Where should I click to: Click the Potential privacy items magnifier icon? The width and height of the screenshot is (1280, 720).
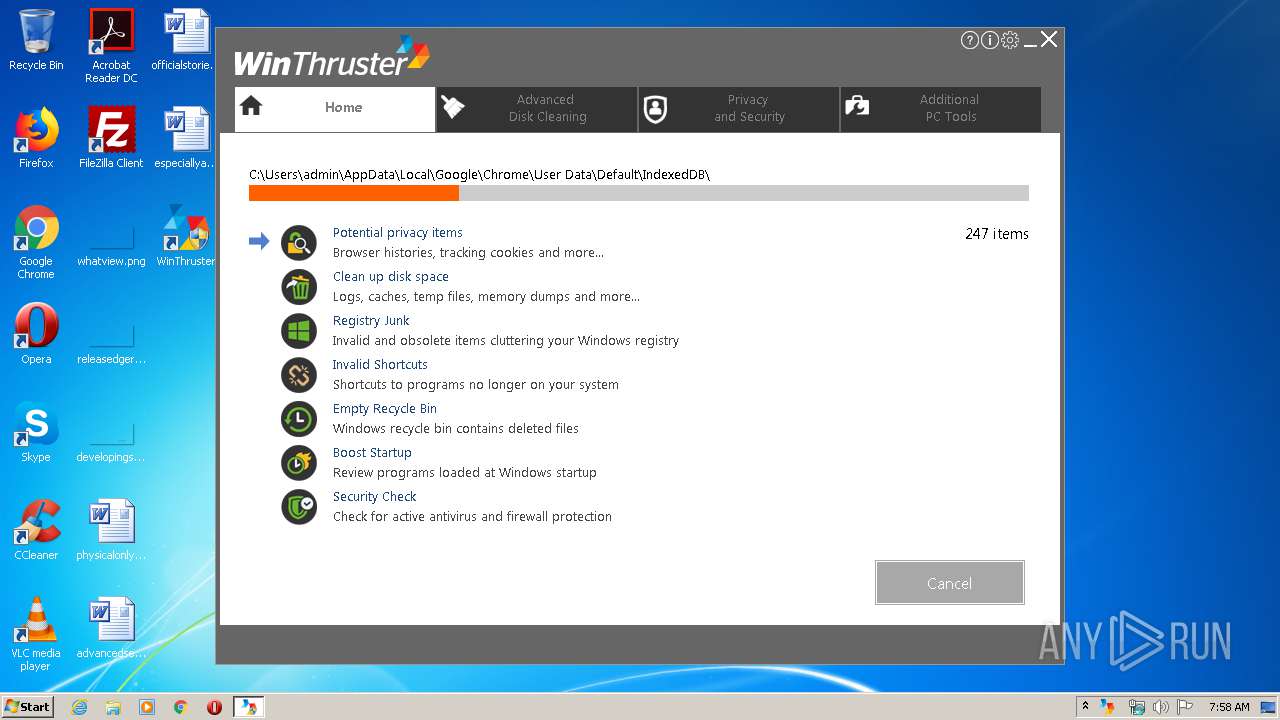coord(299,243)
